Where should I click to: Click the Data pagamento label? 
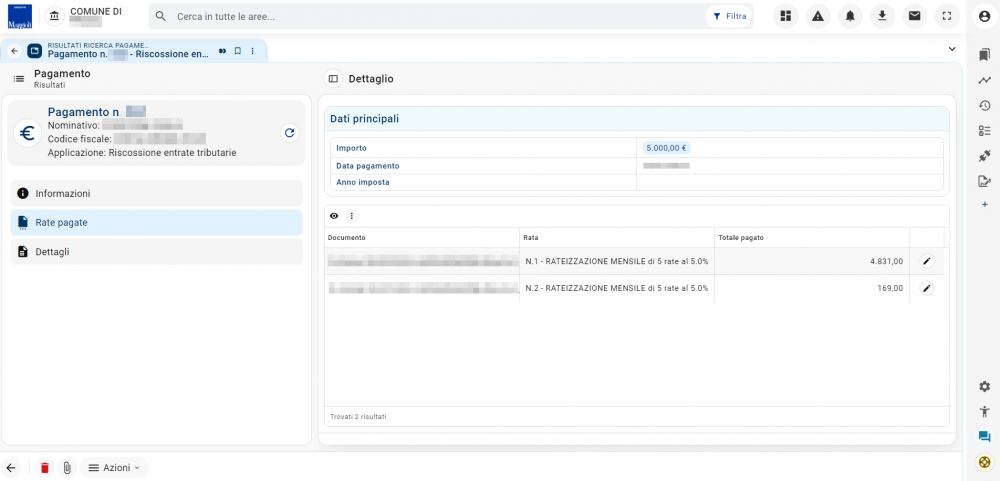(x=368, y=166)
